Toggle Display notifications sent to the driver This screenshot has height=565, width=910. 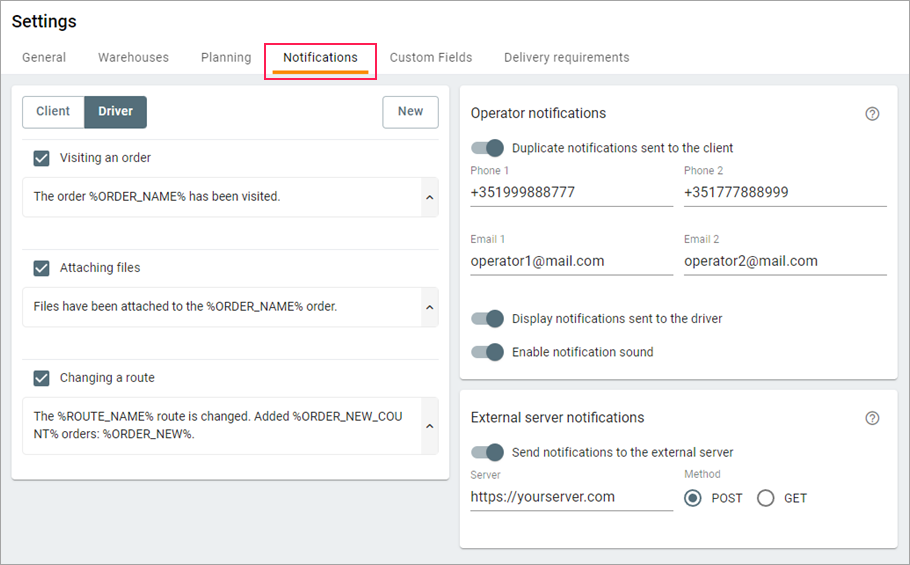point(488,319)
